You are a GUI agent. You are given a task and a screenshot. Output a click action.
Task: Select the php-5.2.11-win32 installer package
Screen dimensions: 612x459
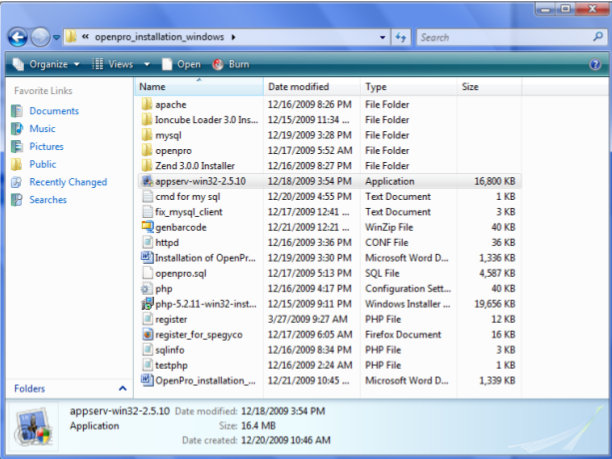(x=198, y=303)
